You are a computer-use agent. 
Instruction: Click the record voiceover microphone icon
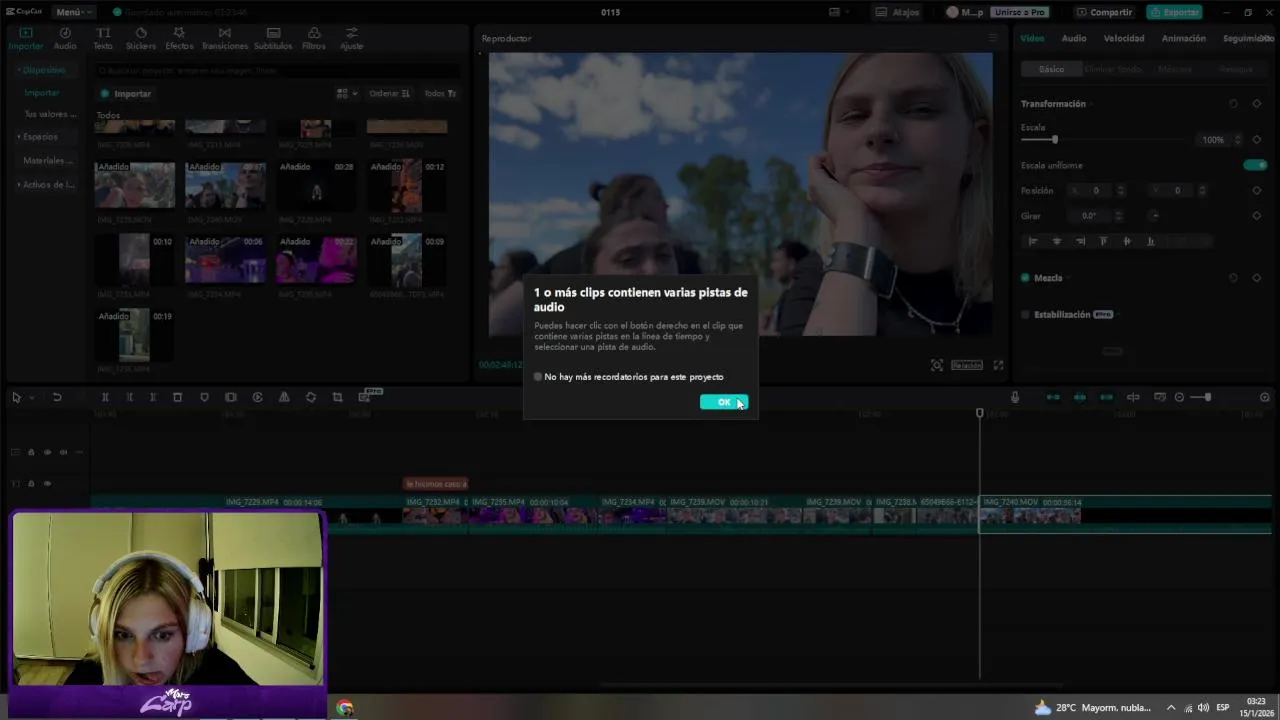[1015, 398]
